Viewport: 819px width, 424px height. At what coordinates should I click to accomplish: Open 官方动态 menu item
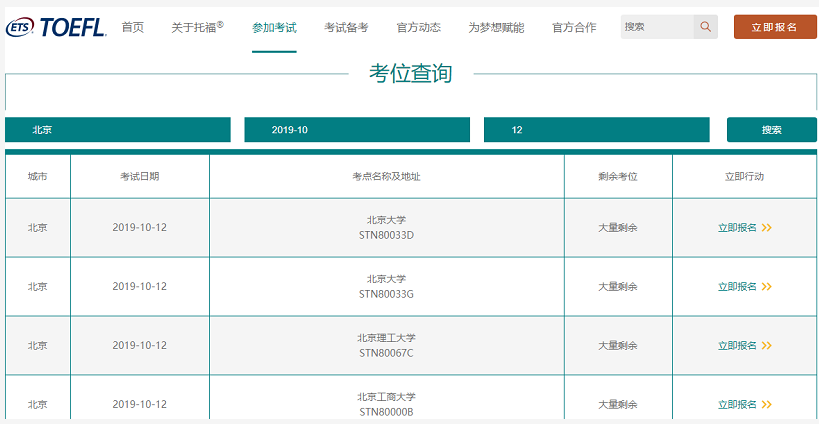coord(418,27)
